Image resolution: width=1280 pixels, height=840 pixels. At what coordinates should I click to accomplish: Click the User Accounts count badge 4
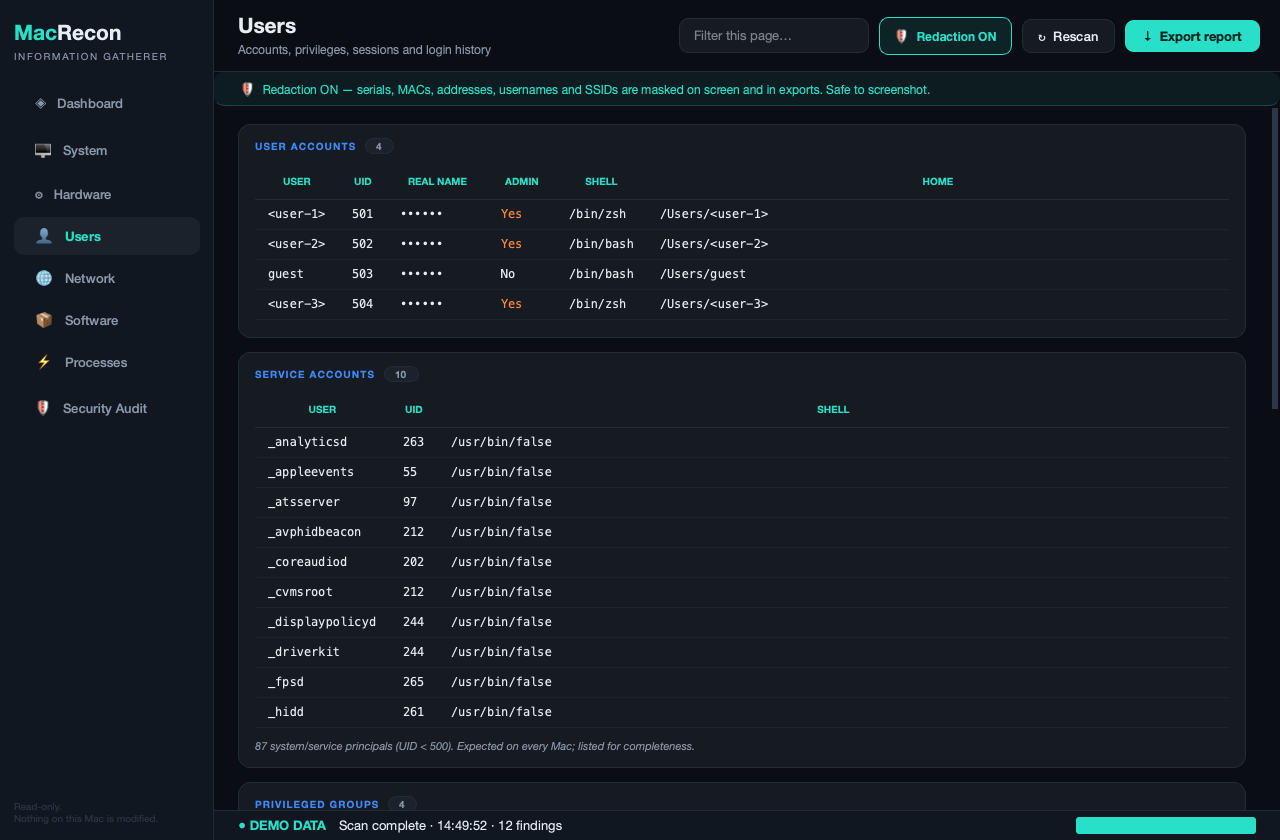pos(378,146)
